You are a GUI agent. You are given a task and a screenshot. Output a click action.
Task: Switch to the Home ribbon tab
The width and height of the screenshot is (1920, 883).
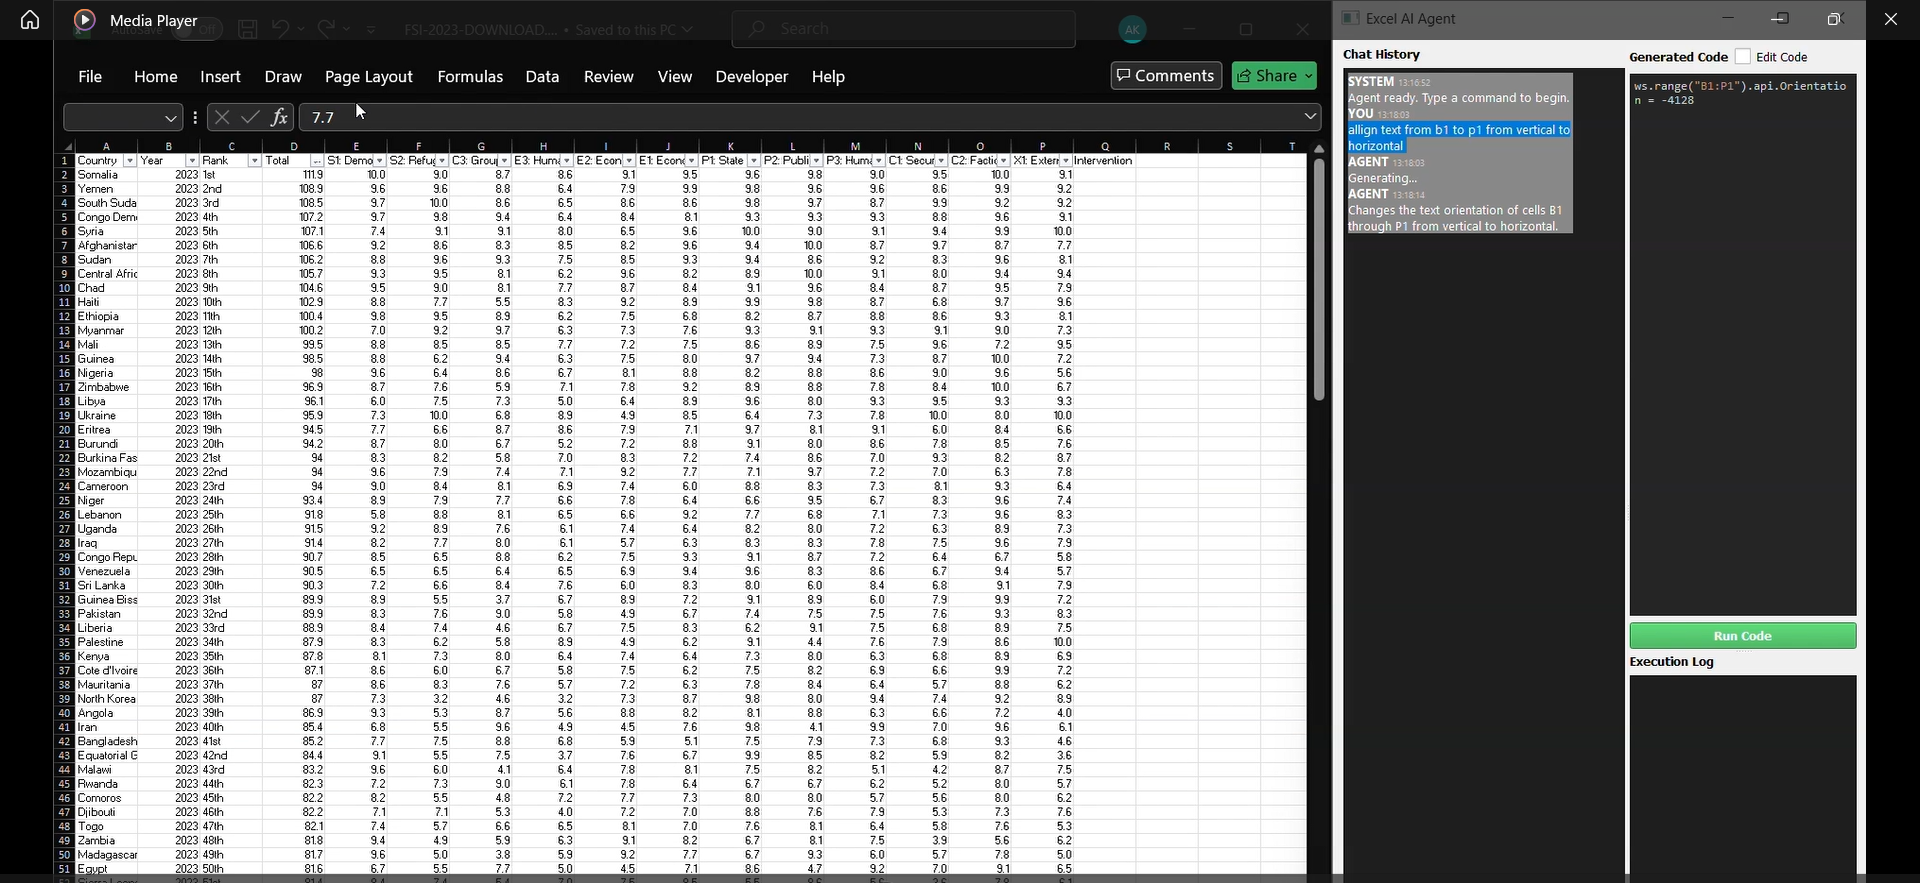(156, 76)
